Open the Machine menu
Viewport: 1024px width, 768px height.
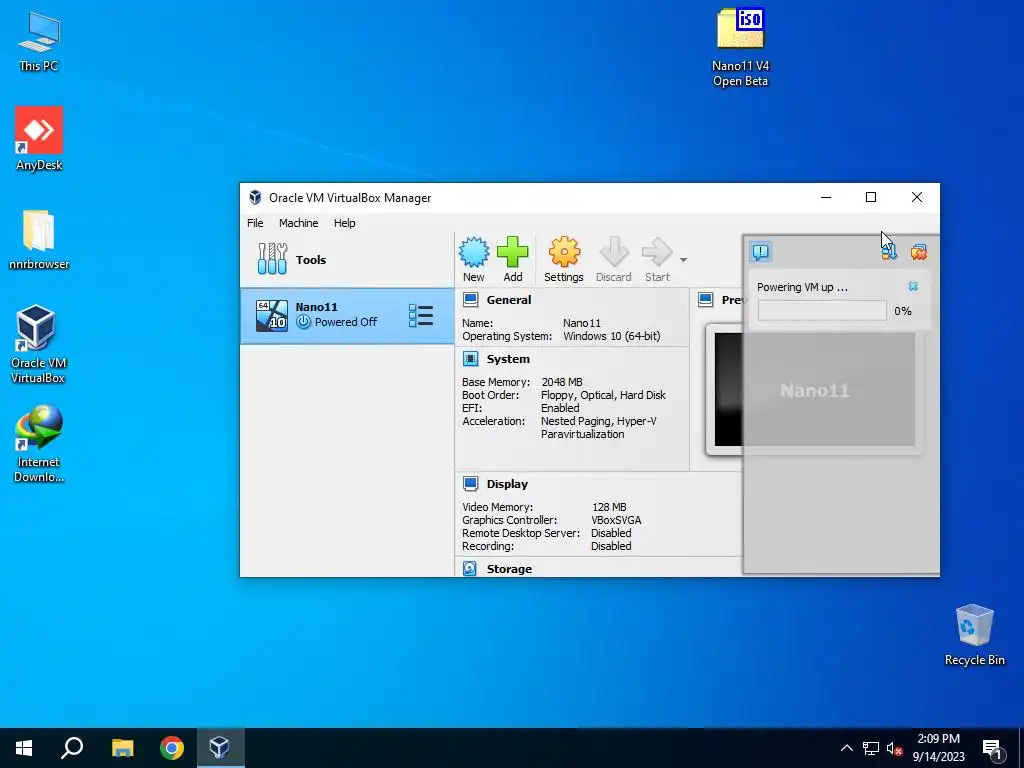[298, 223]
